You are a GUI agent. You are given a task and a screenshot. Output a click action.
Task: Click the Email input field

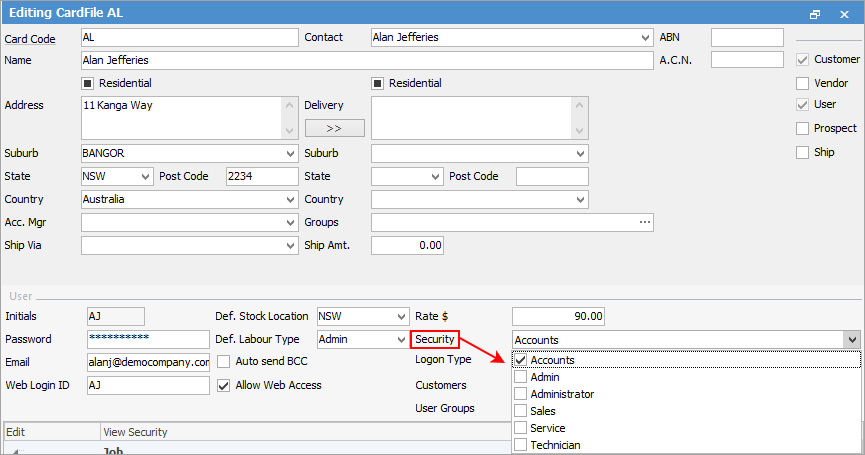point(148,362)
